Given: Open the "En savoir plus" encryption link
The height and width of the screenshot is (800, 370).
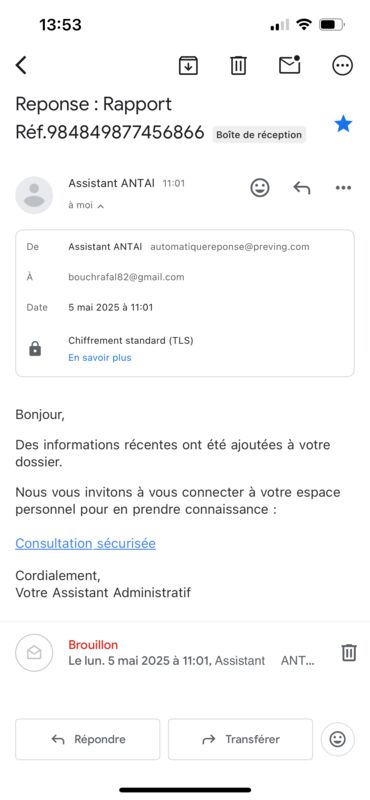Looking at the screenshot, I should [100, 358].
